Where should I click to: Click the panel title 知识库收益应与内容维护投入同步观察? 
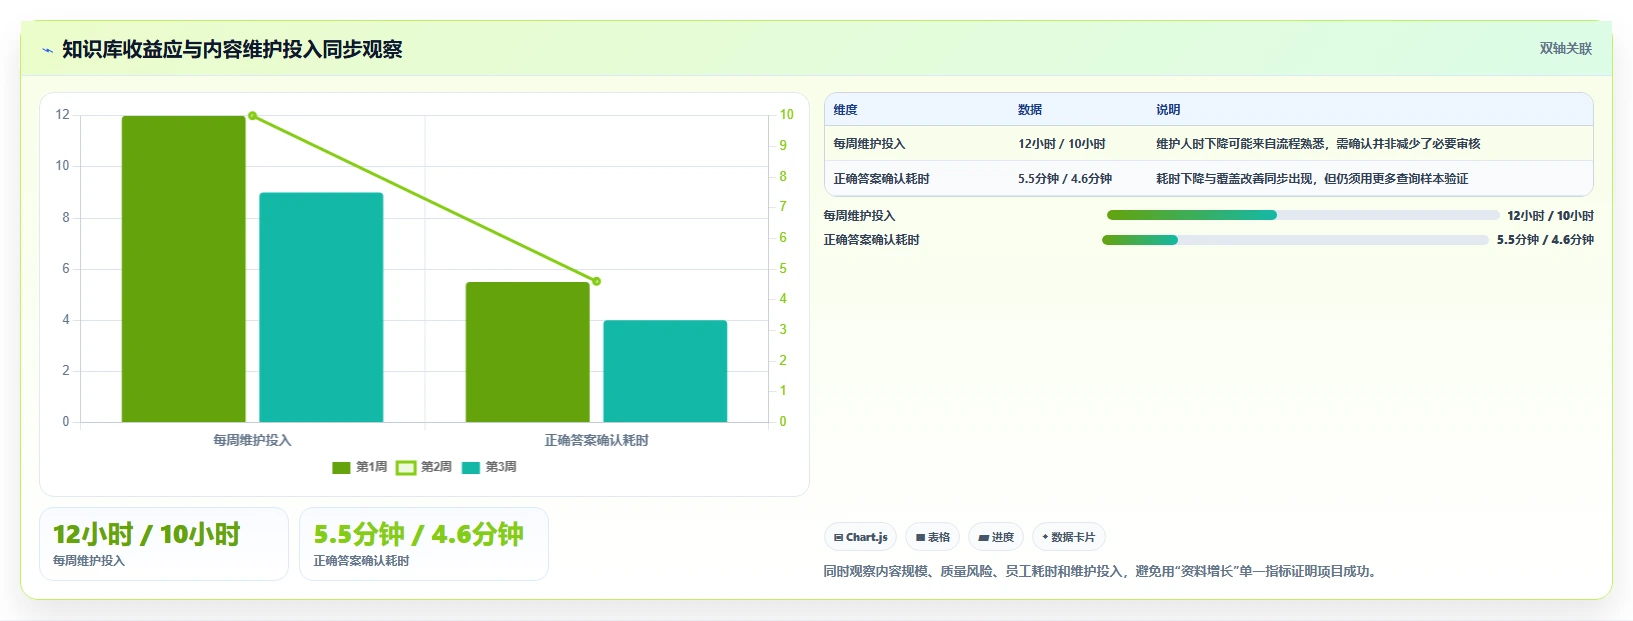[232, 49]
